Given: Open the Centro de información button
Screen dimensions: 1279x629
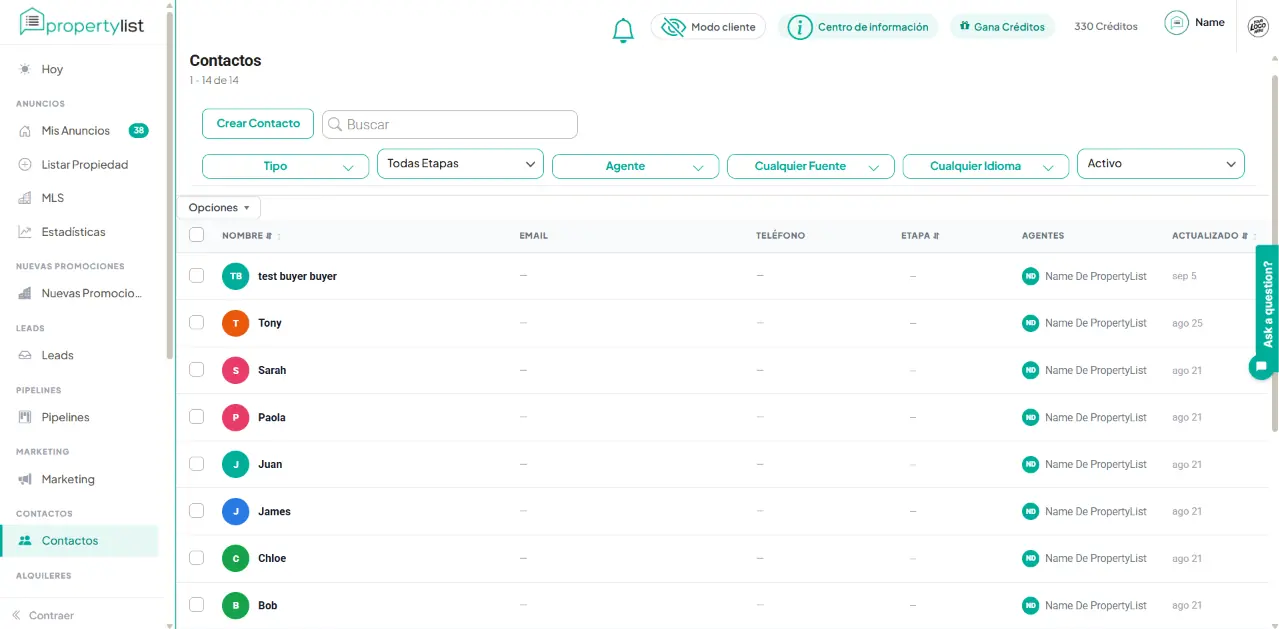Looking at the screenshot, I should pyautogui.click(x=858, y=27).
